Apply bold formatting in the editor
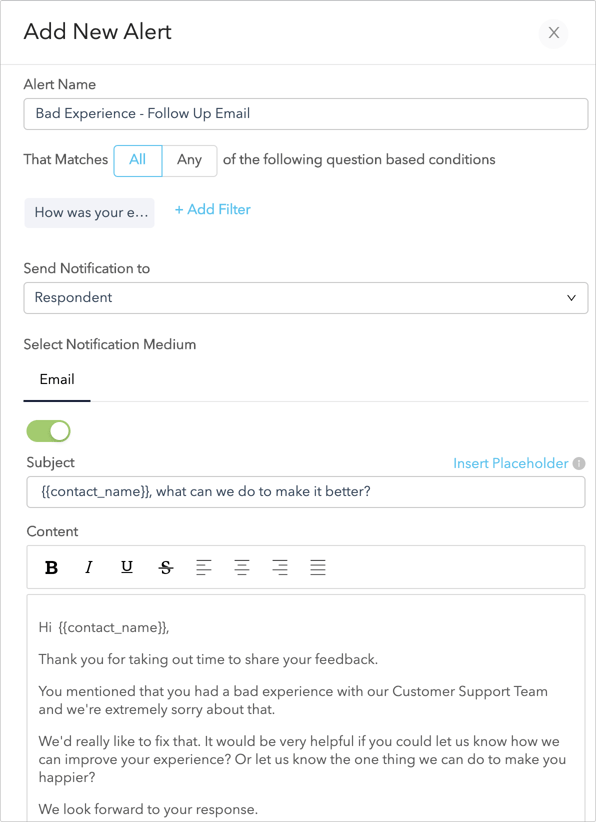This screenshot has width=596, height=822. point(51,567)
